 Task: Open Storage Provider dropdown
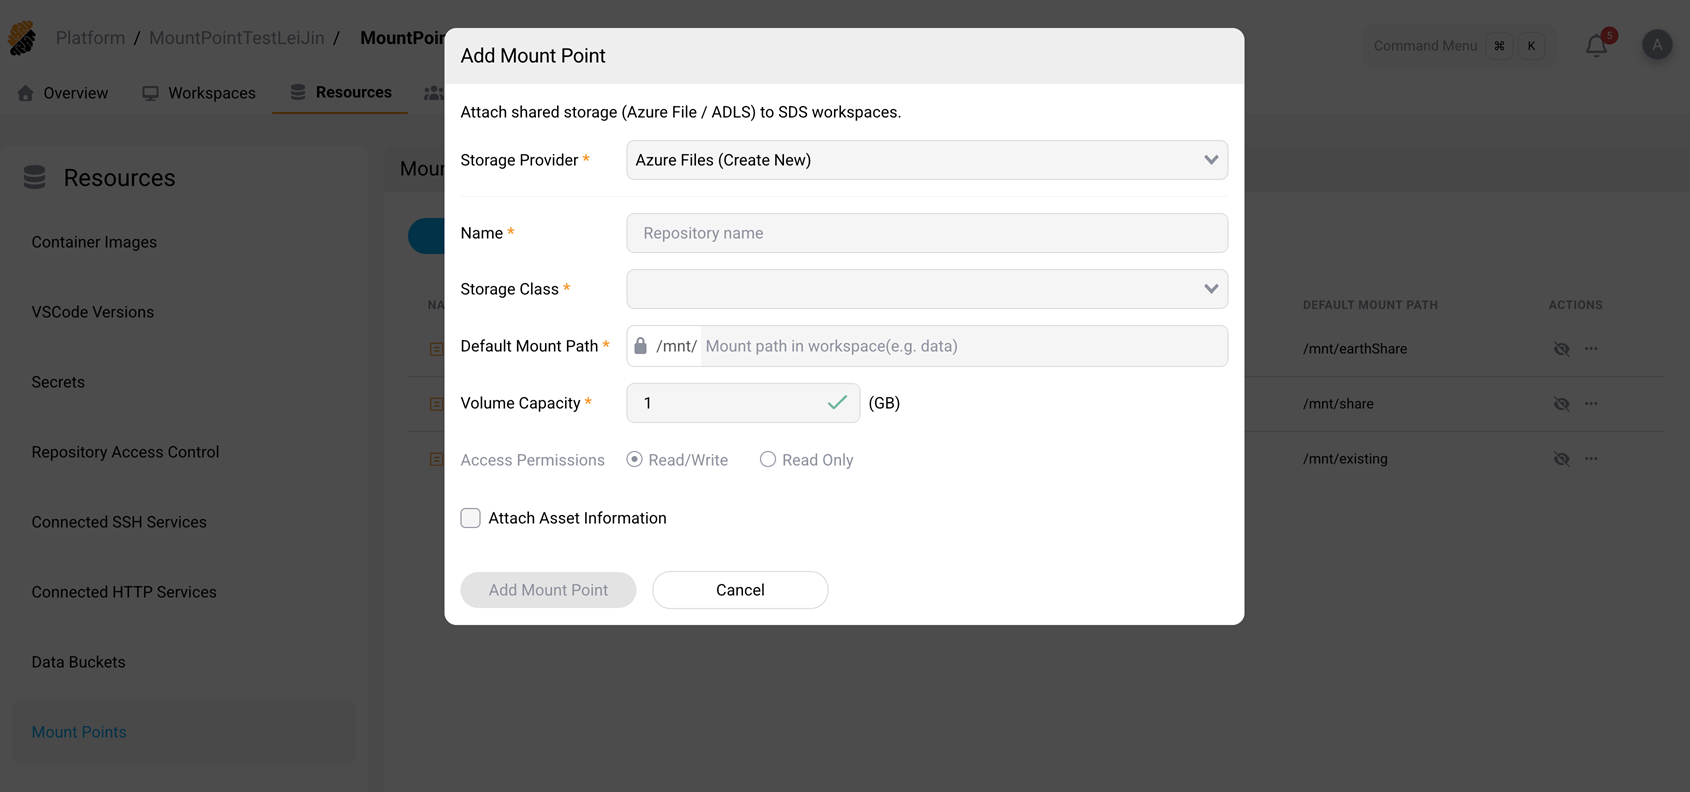pyautogui.click(x=927, y=160)
